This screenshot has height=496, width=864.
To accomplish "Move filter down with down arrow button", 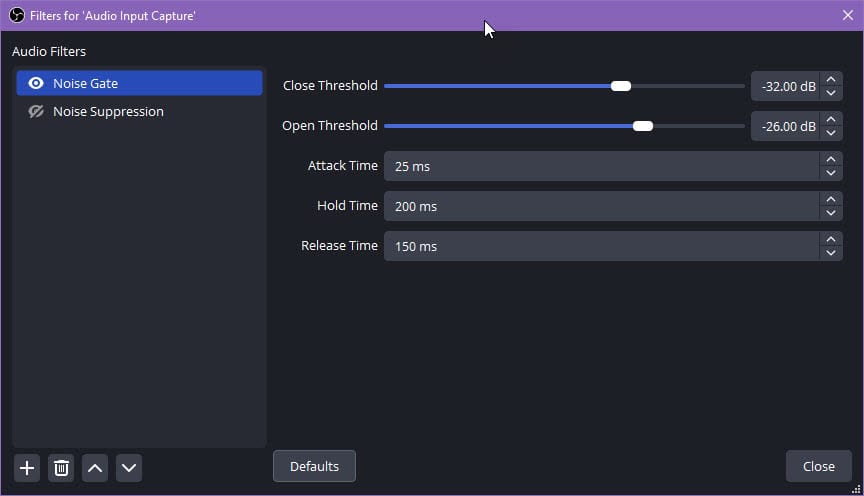I will [129, 468].
